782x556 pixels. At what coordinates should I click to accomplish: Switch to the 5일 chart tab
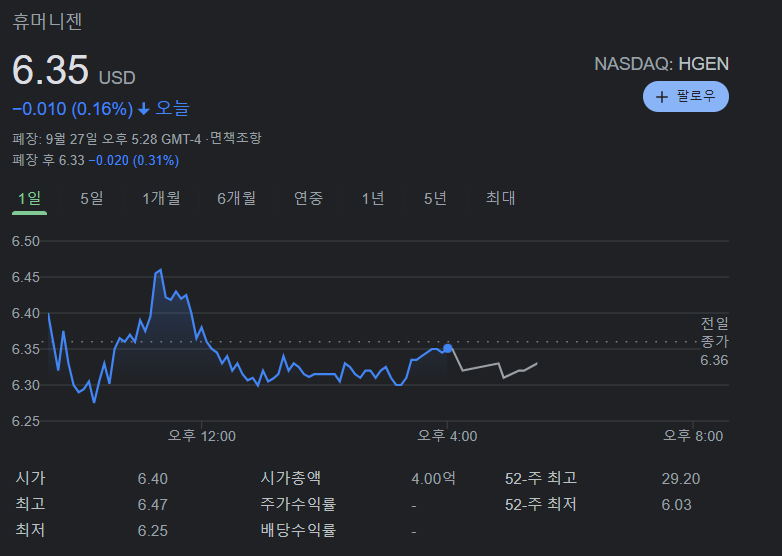tap(92, 198)
